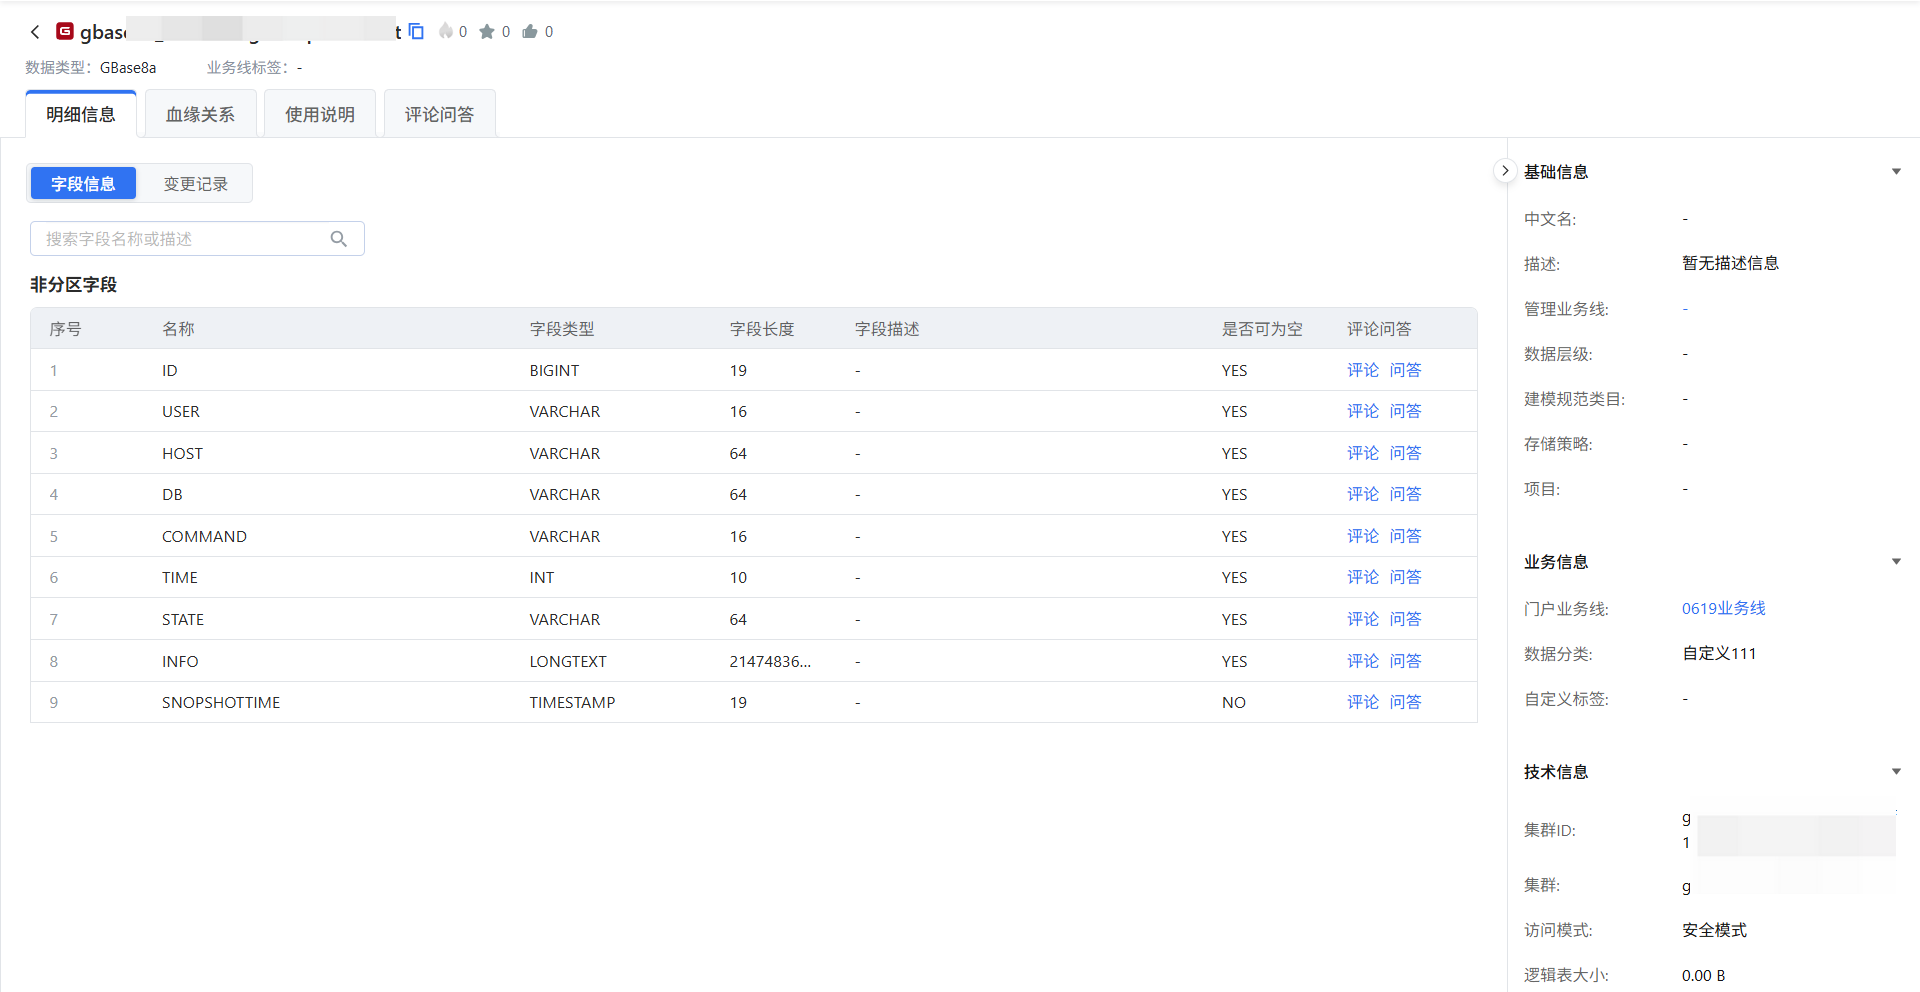The height and width of the screenshot is (992, 1920).
Task: Collapse the 技术信息 section
Action: 1896,772
